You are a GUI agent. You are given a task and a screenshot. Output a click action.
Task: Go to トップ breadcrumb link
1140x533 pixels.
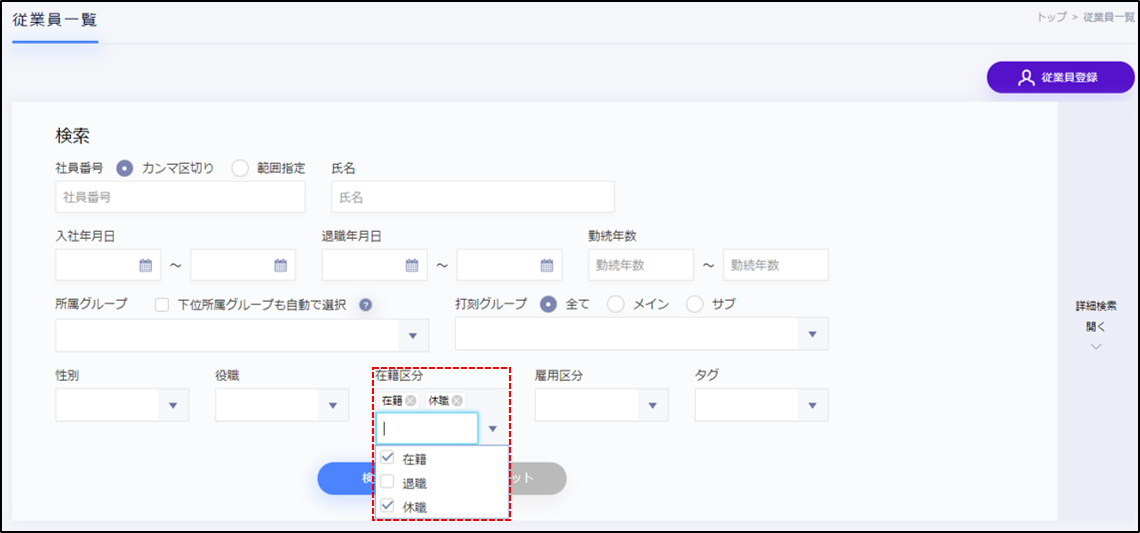1051,18
